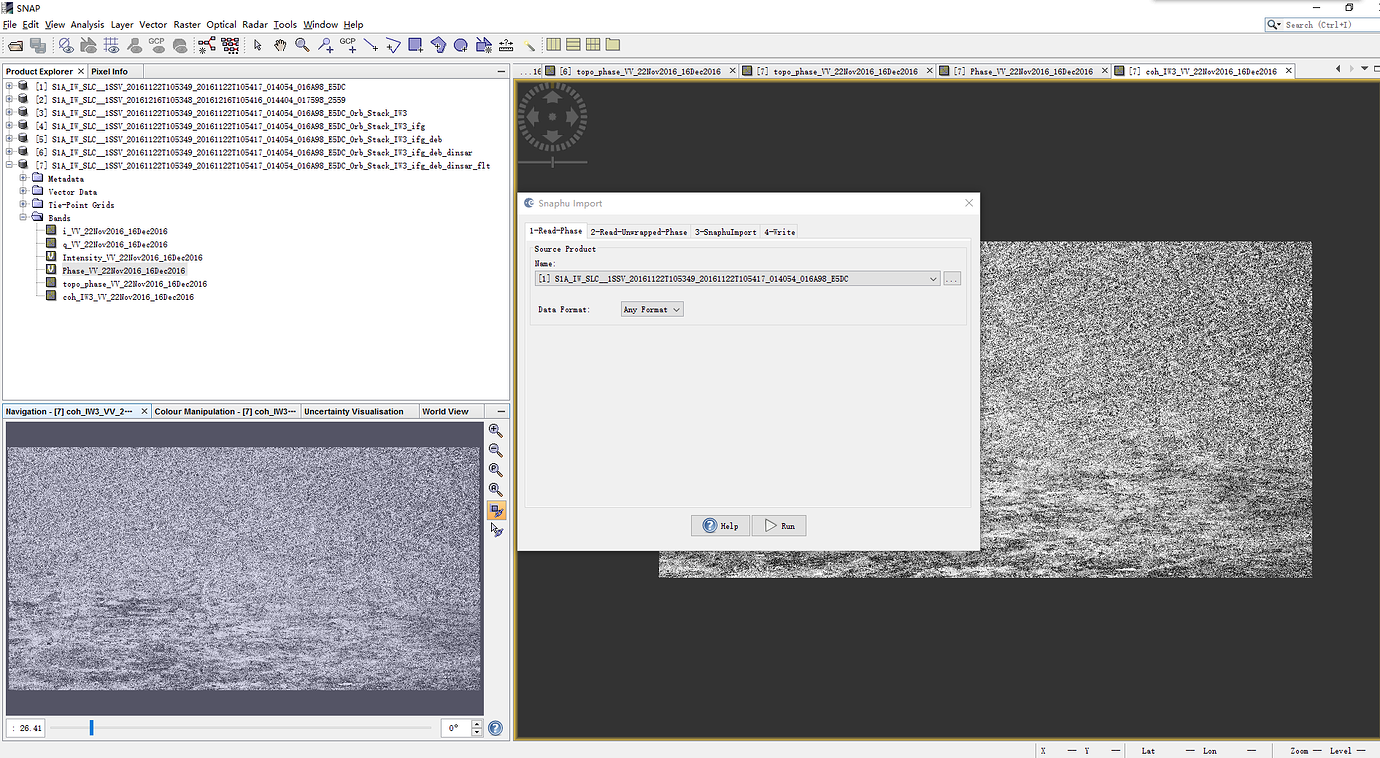Click Zoom In in Navigation panel
Image resolution: width=1380 pixels, height=758 pixels.
click(495, 430)
